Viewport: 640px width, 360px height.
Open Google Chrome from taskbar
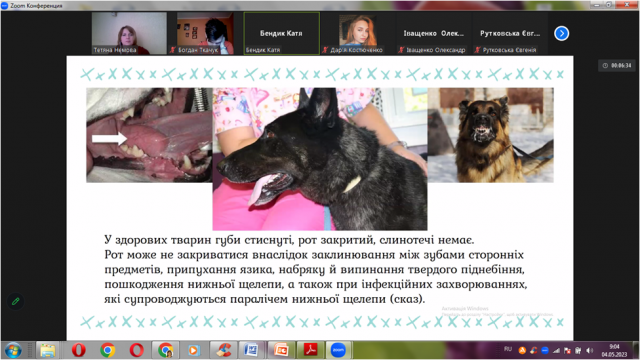(x=108, y=350)
